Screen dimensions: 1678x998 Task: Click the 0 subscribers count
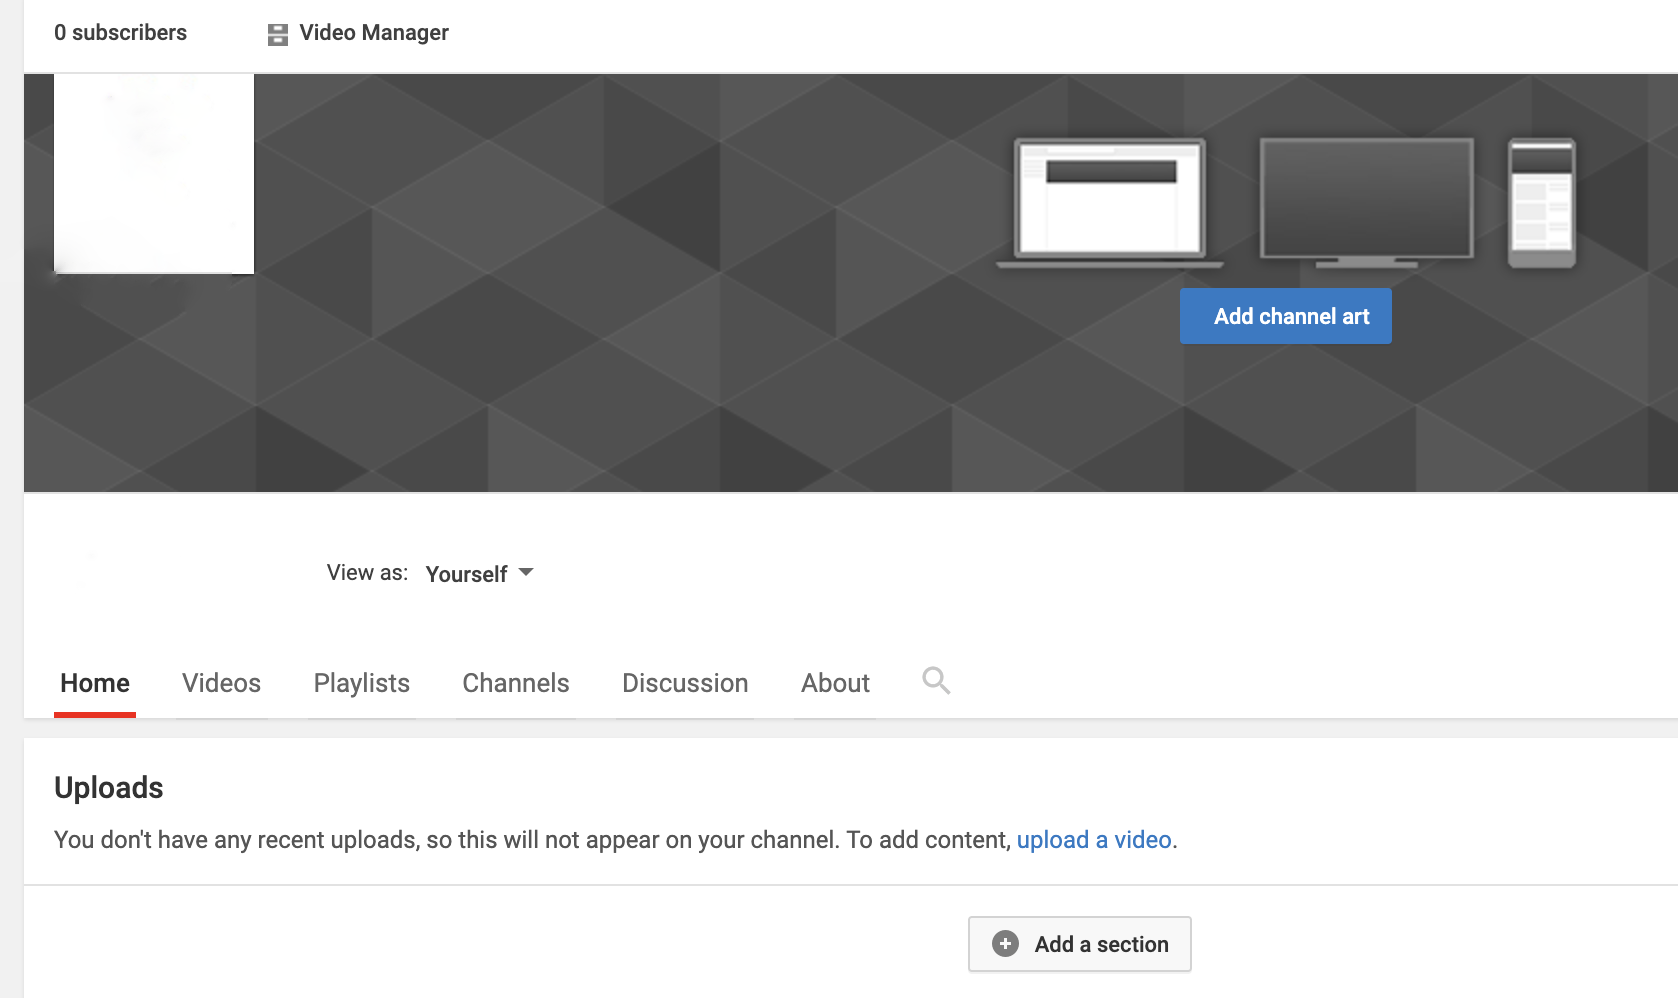(120, 33)
